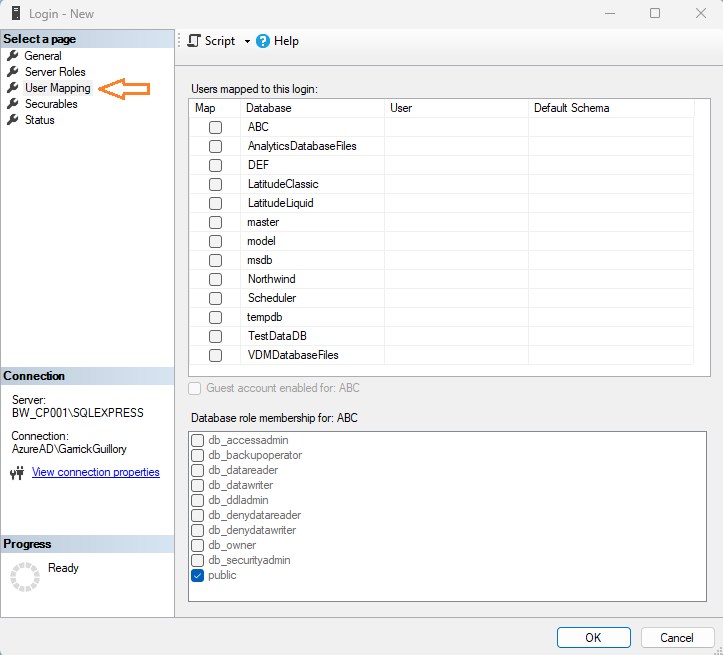The image size is (723, 655).
Task: Tick the Map checkbox for DEF
Action: (215, 165)
